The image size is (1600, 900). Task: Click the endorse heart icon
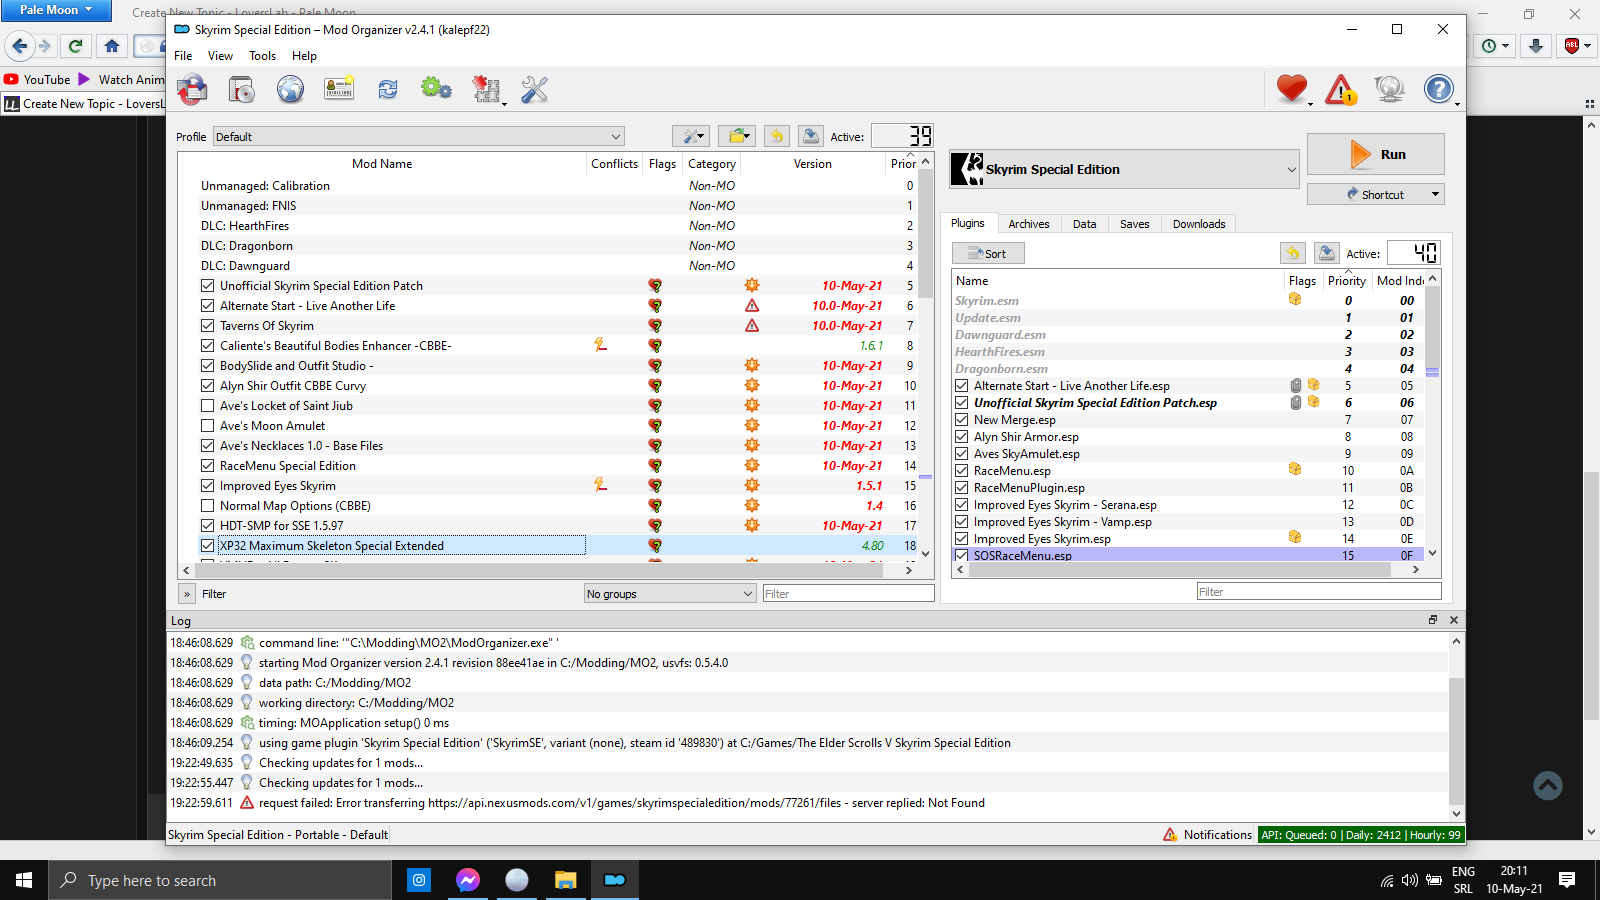pyautogui.click(x=1291, y=89)
